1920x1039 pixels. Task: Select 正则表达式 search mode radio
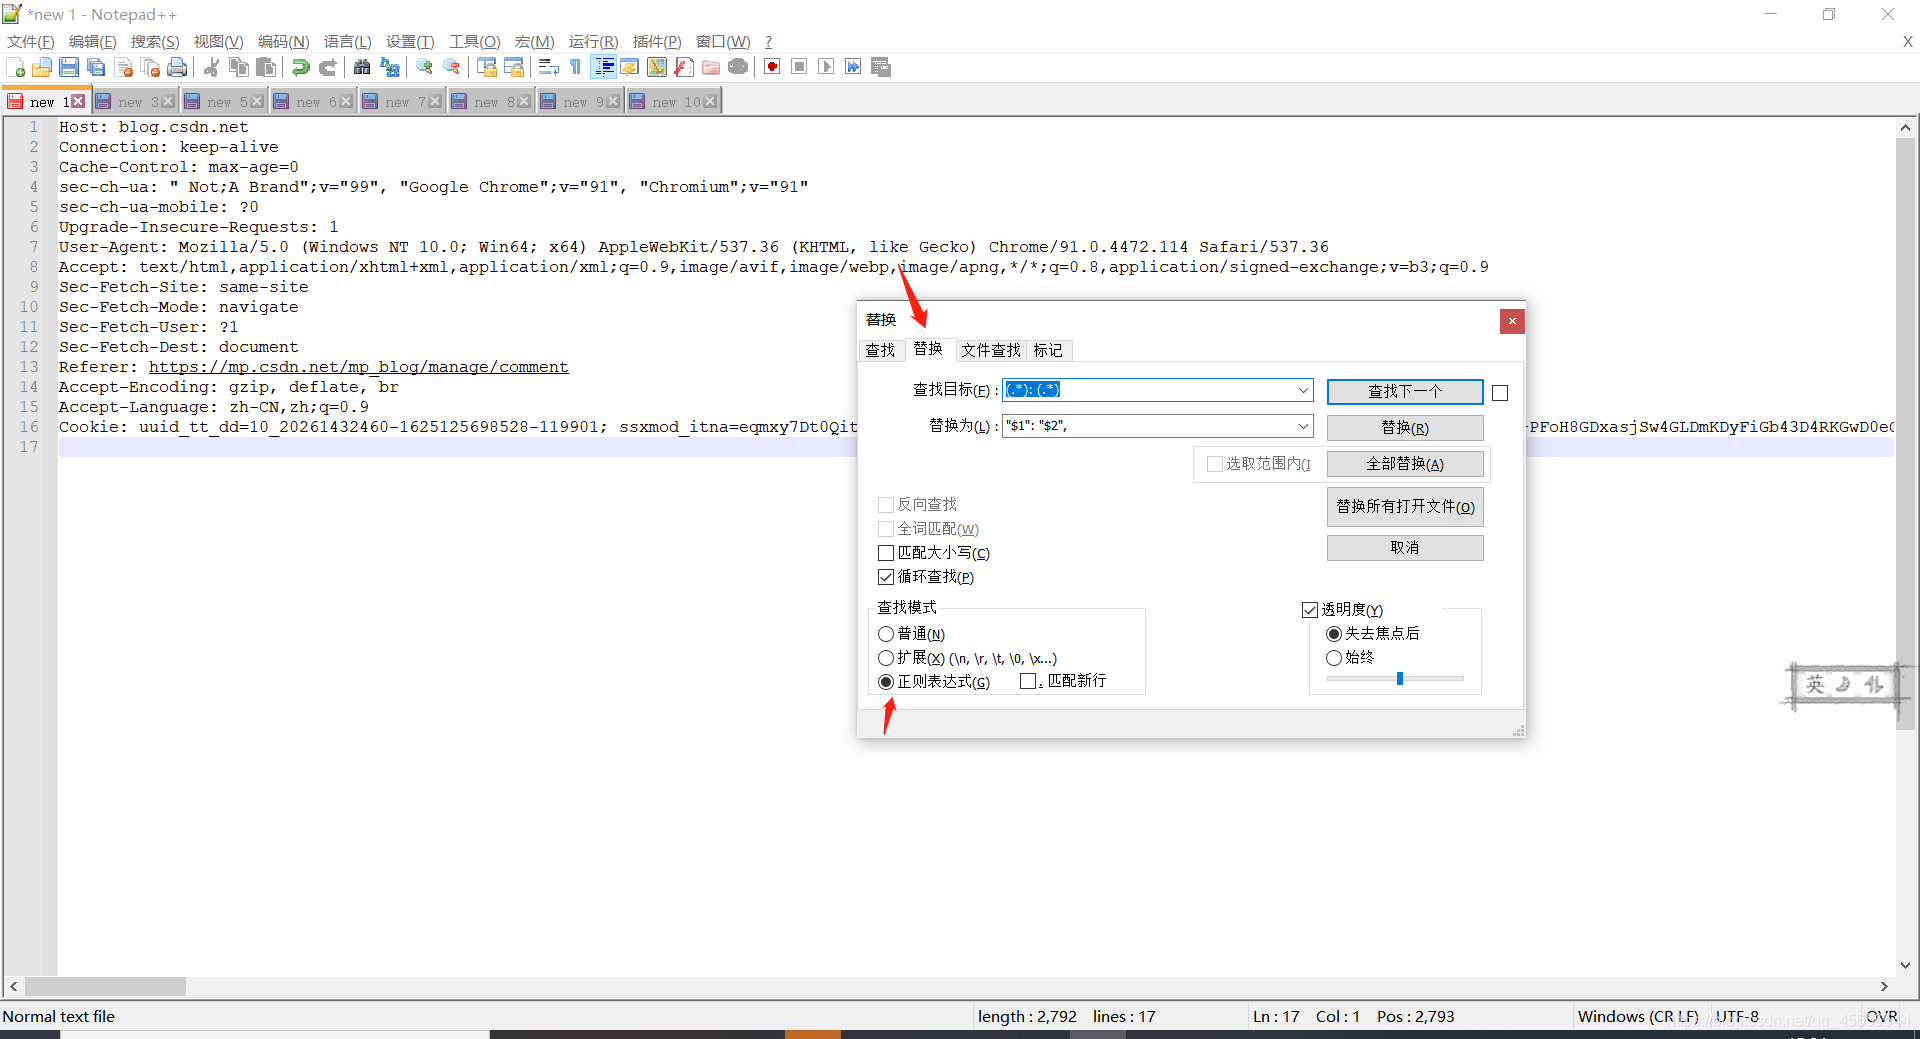[886, 682]
